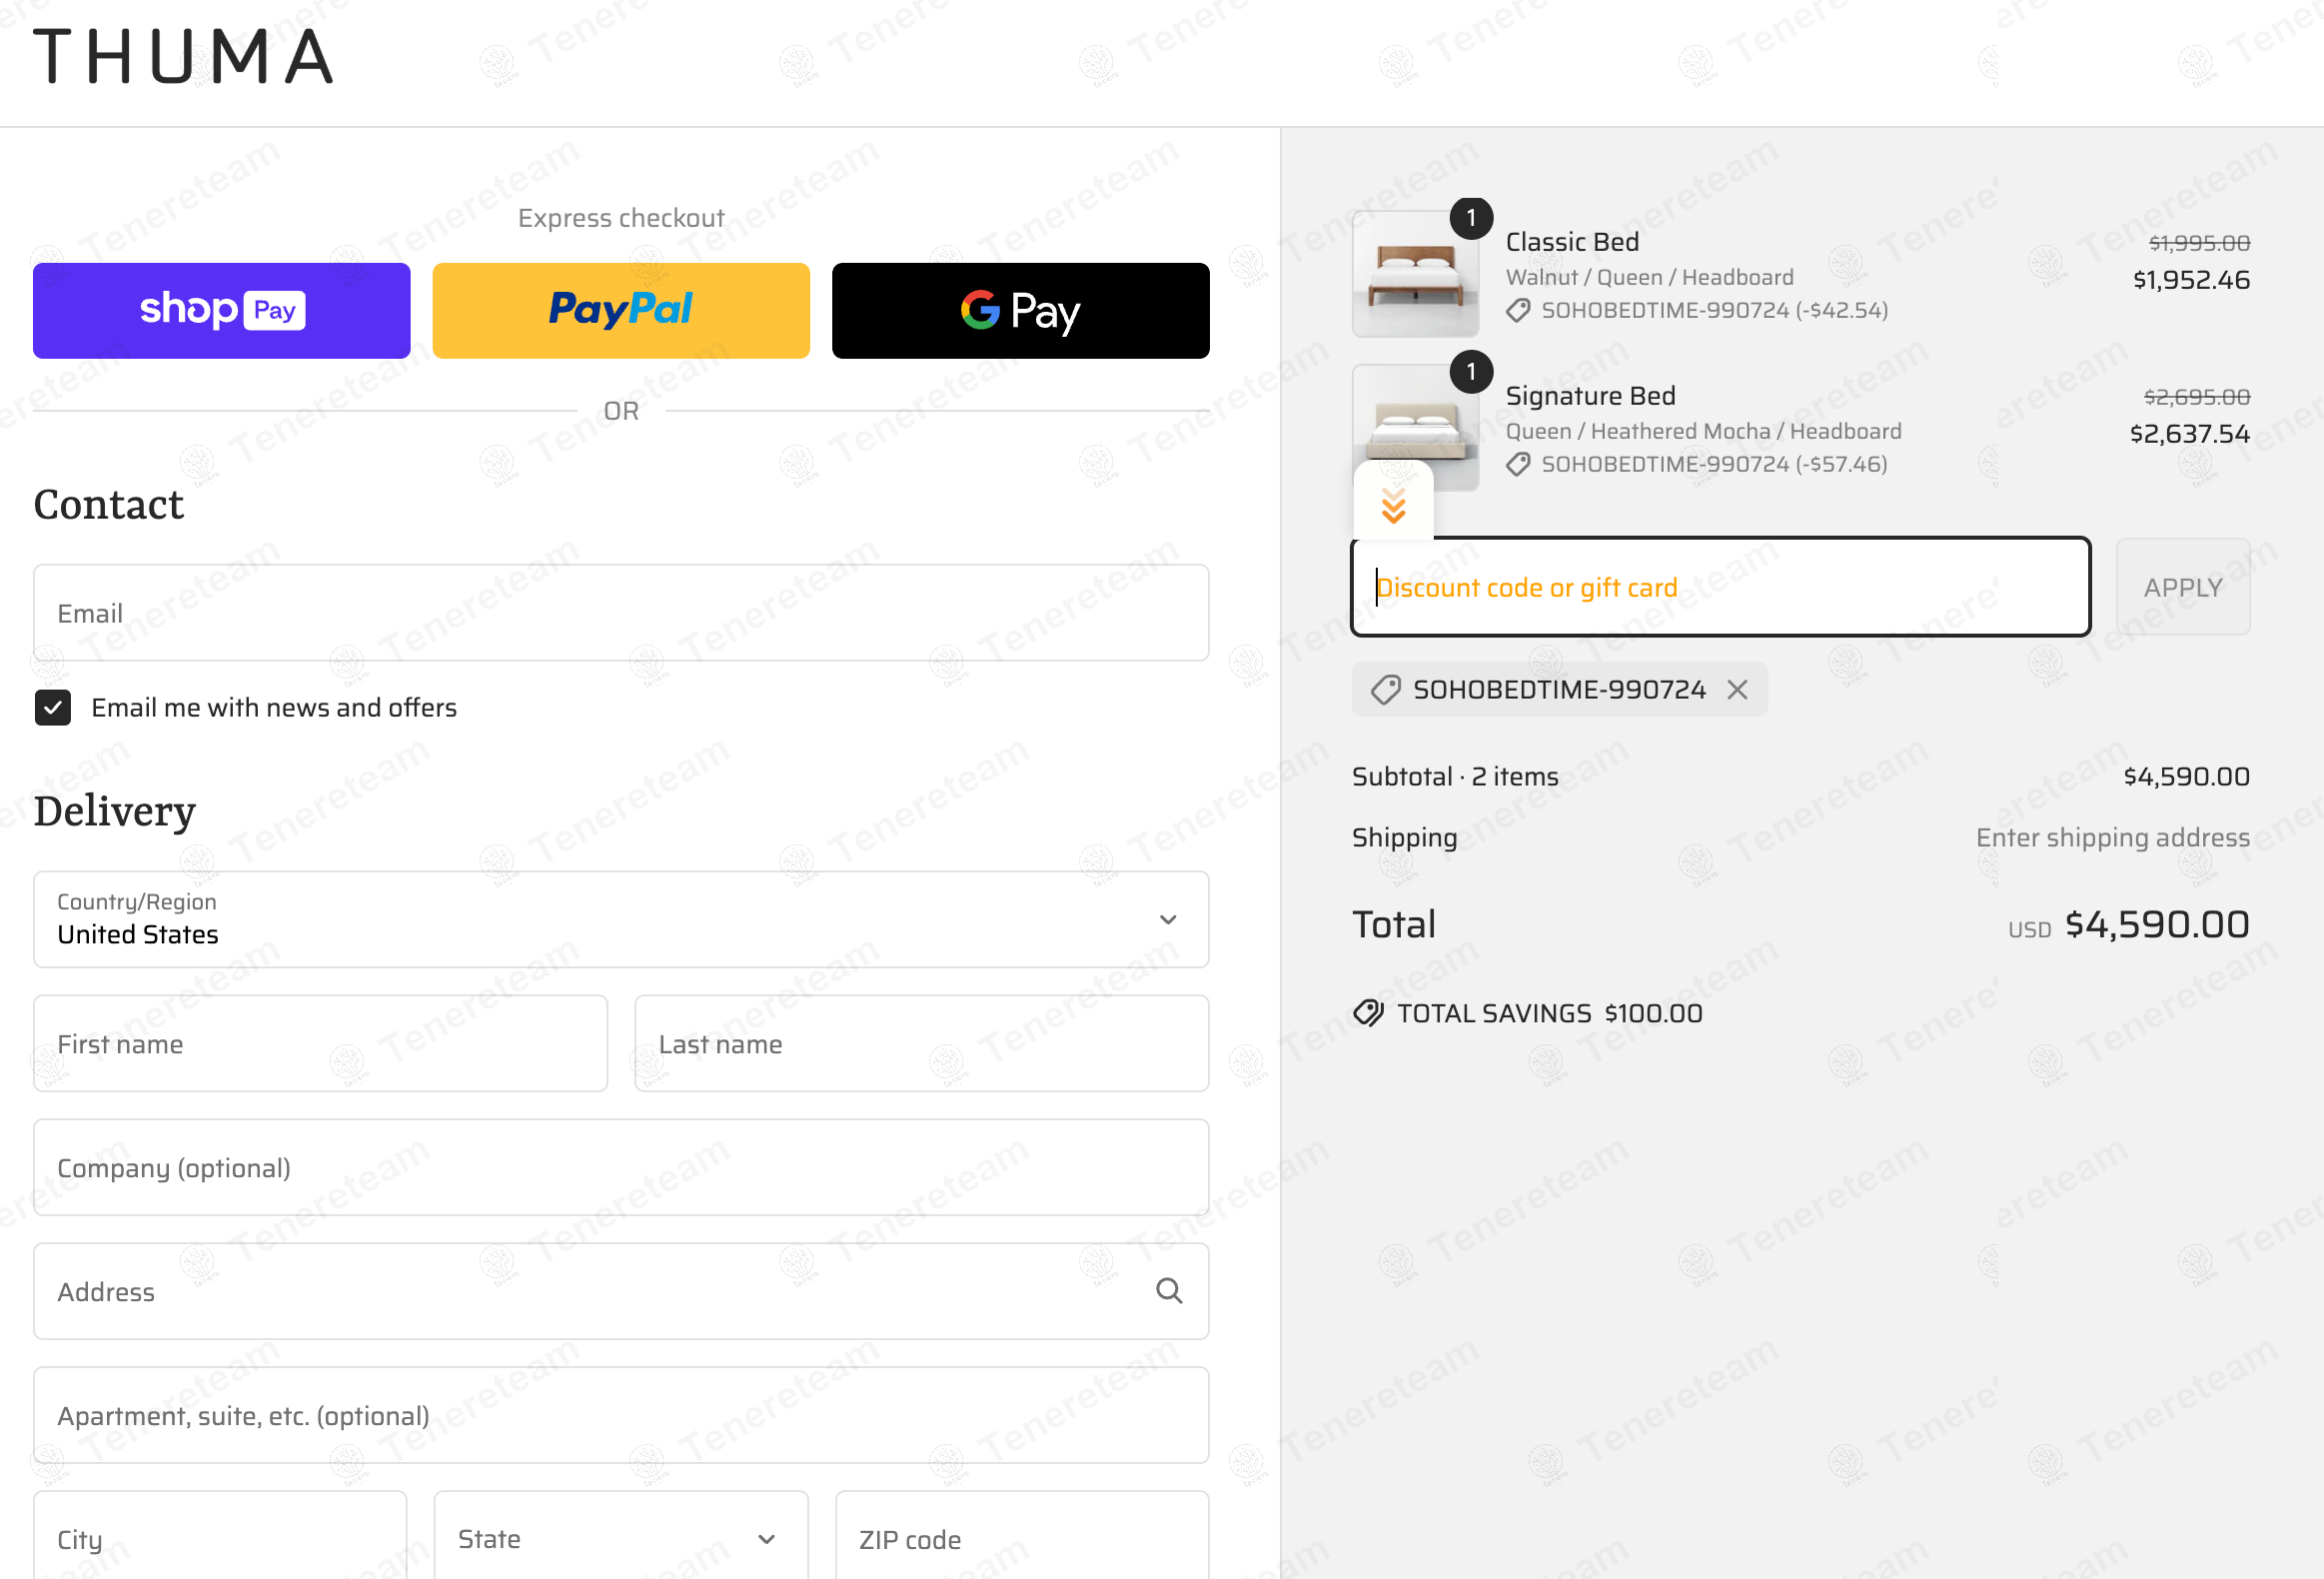Uncheck Email me with news and offers
The image size is (2324, 1579).
[x=53, y=708]
